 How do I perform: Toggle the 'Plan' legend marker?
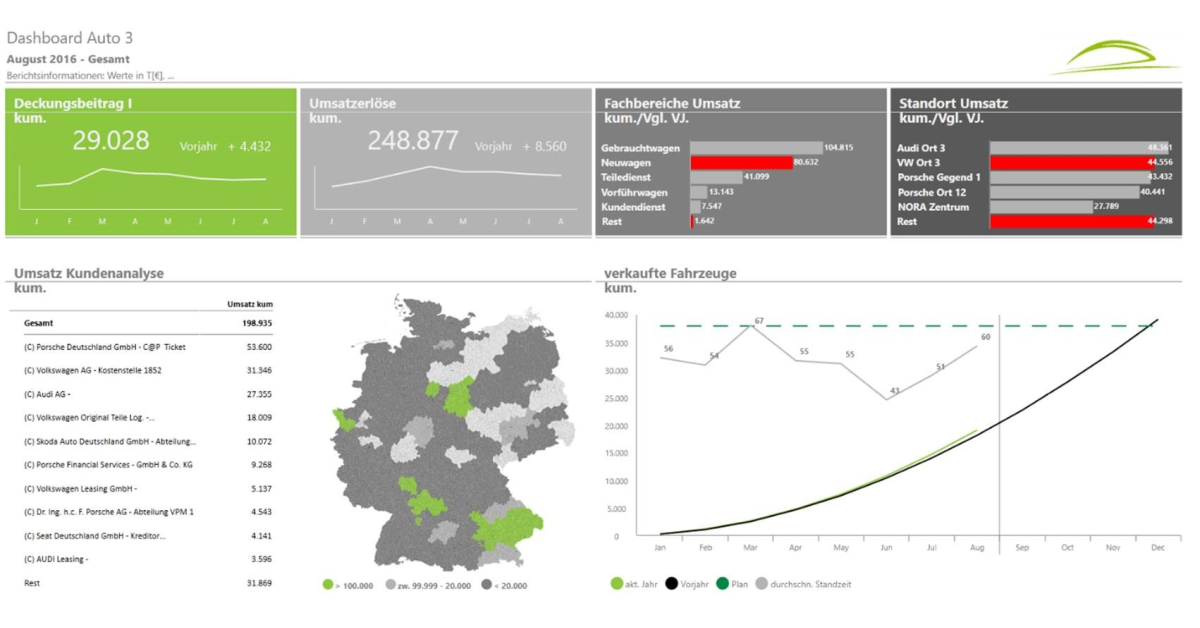click(x=723, y=583)
